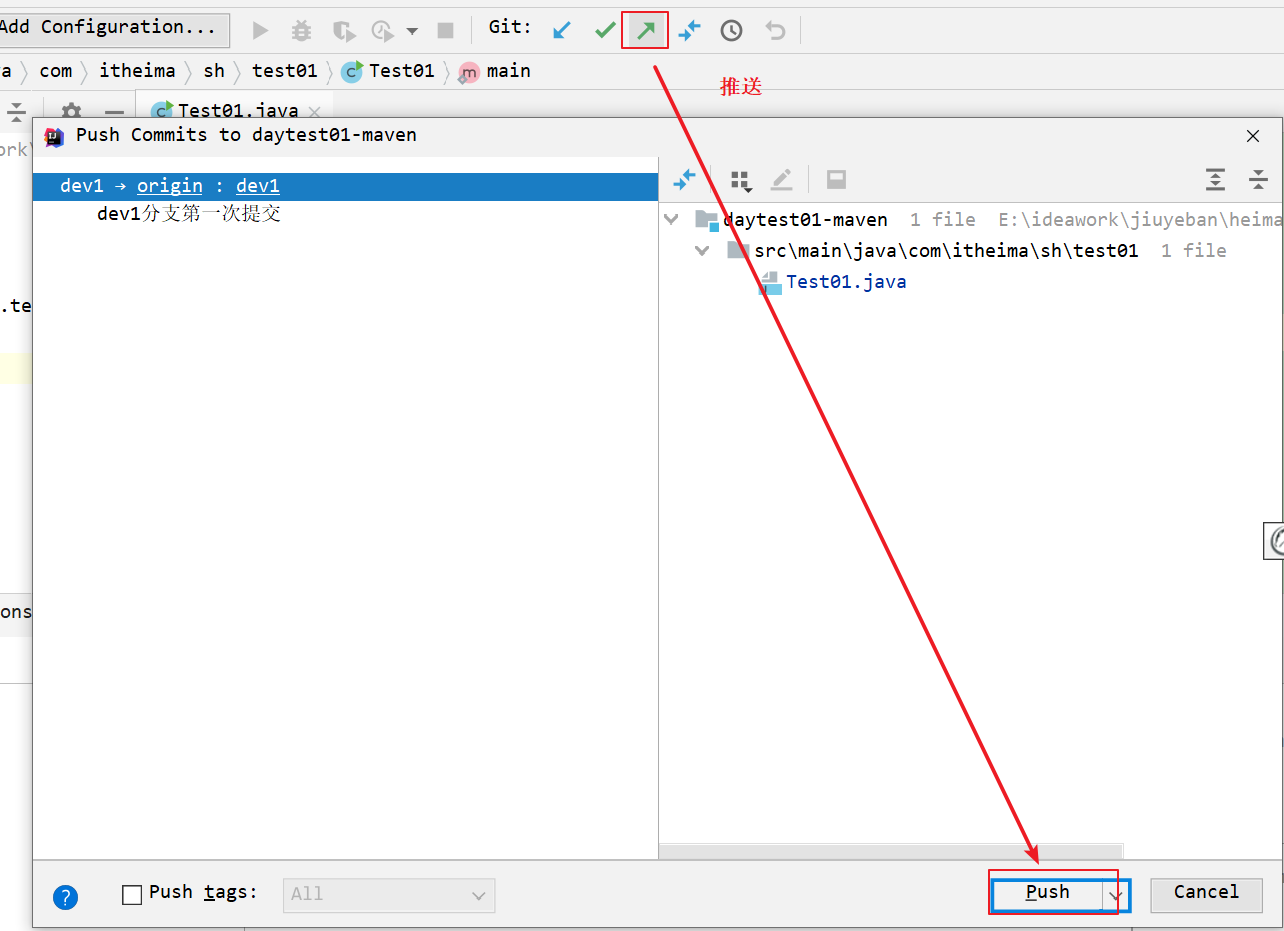Click the origin remote link
The image size is (1284, 931).
point(169,186)
